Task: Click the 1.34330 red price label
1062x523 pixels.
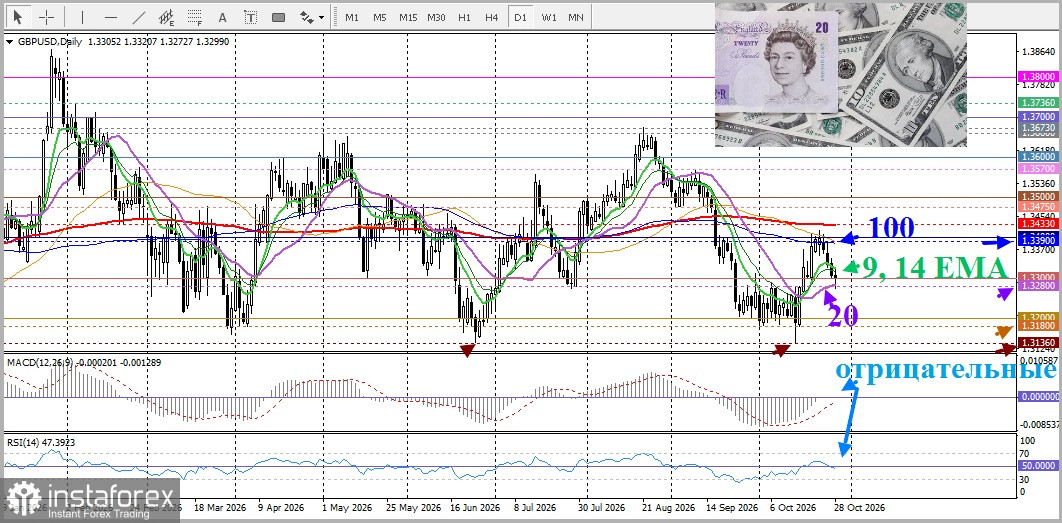Action: 1039,222
